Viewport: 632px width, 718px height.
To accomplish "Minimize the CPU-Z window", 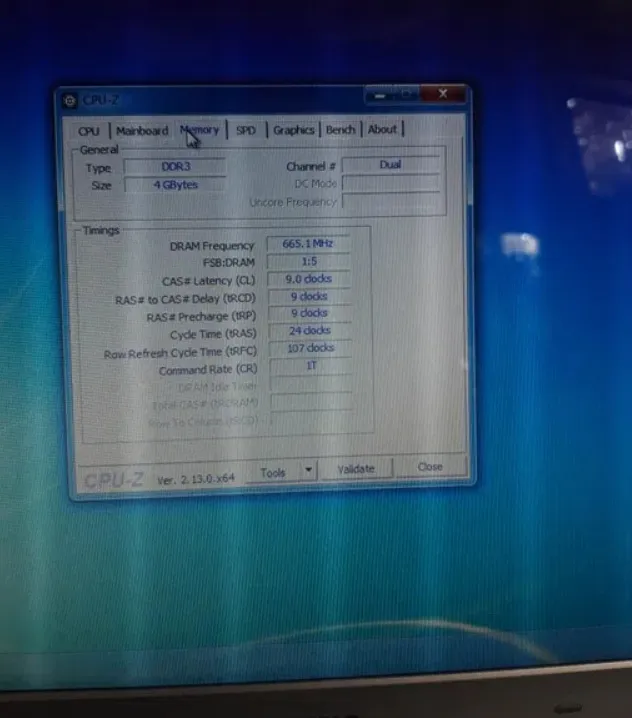I will (380, 96).
